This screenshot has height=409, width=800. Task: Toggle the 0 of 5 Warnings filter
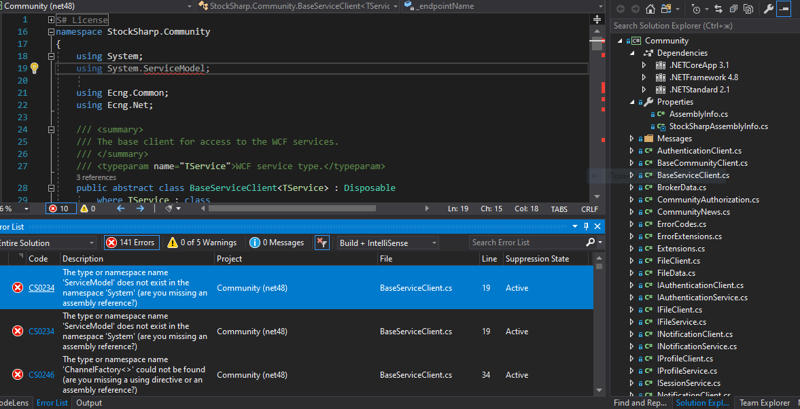[x=202, y=243]
